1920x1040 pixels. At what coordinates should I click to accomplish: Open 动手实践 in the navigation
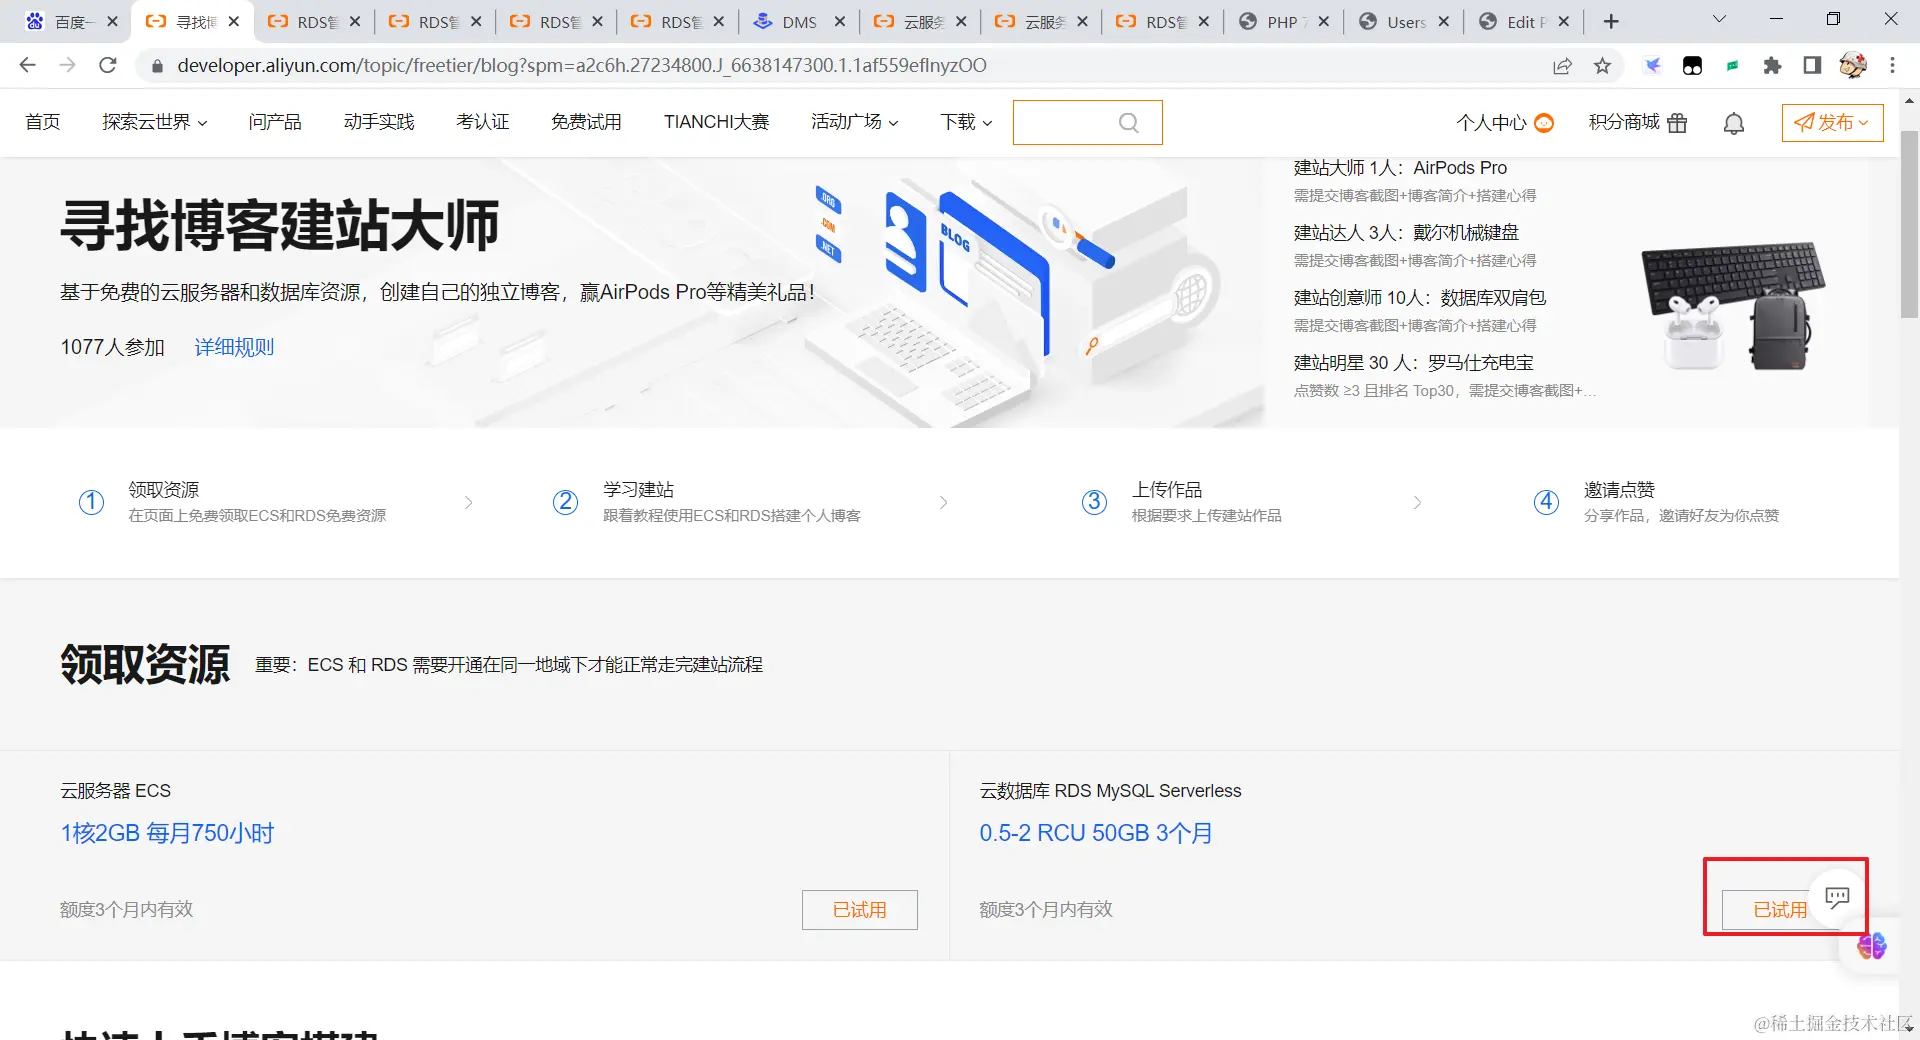pyautogui.click(x=379, y=122)
